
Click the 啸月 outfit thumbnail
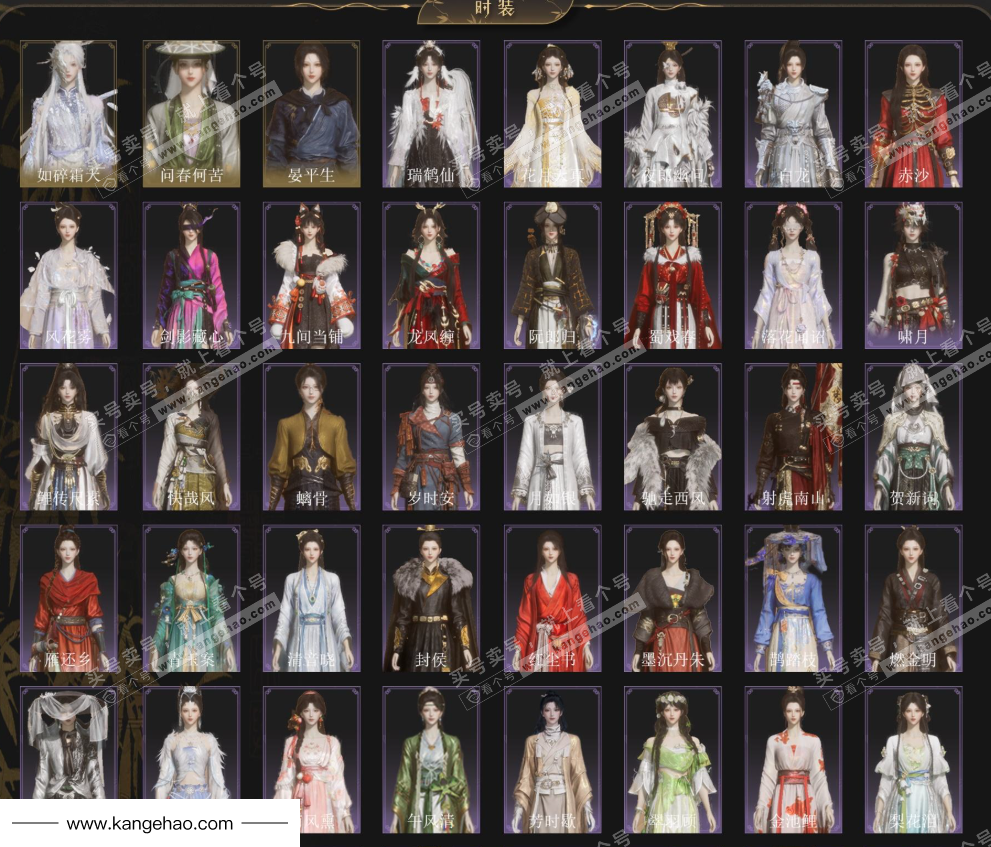click(x=913, y=275)
